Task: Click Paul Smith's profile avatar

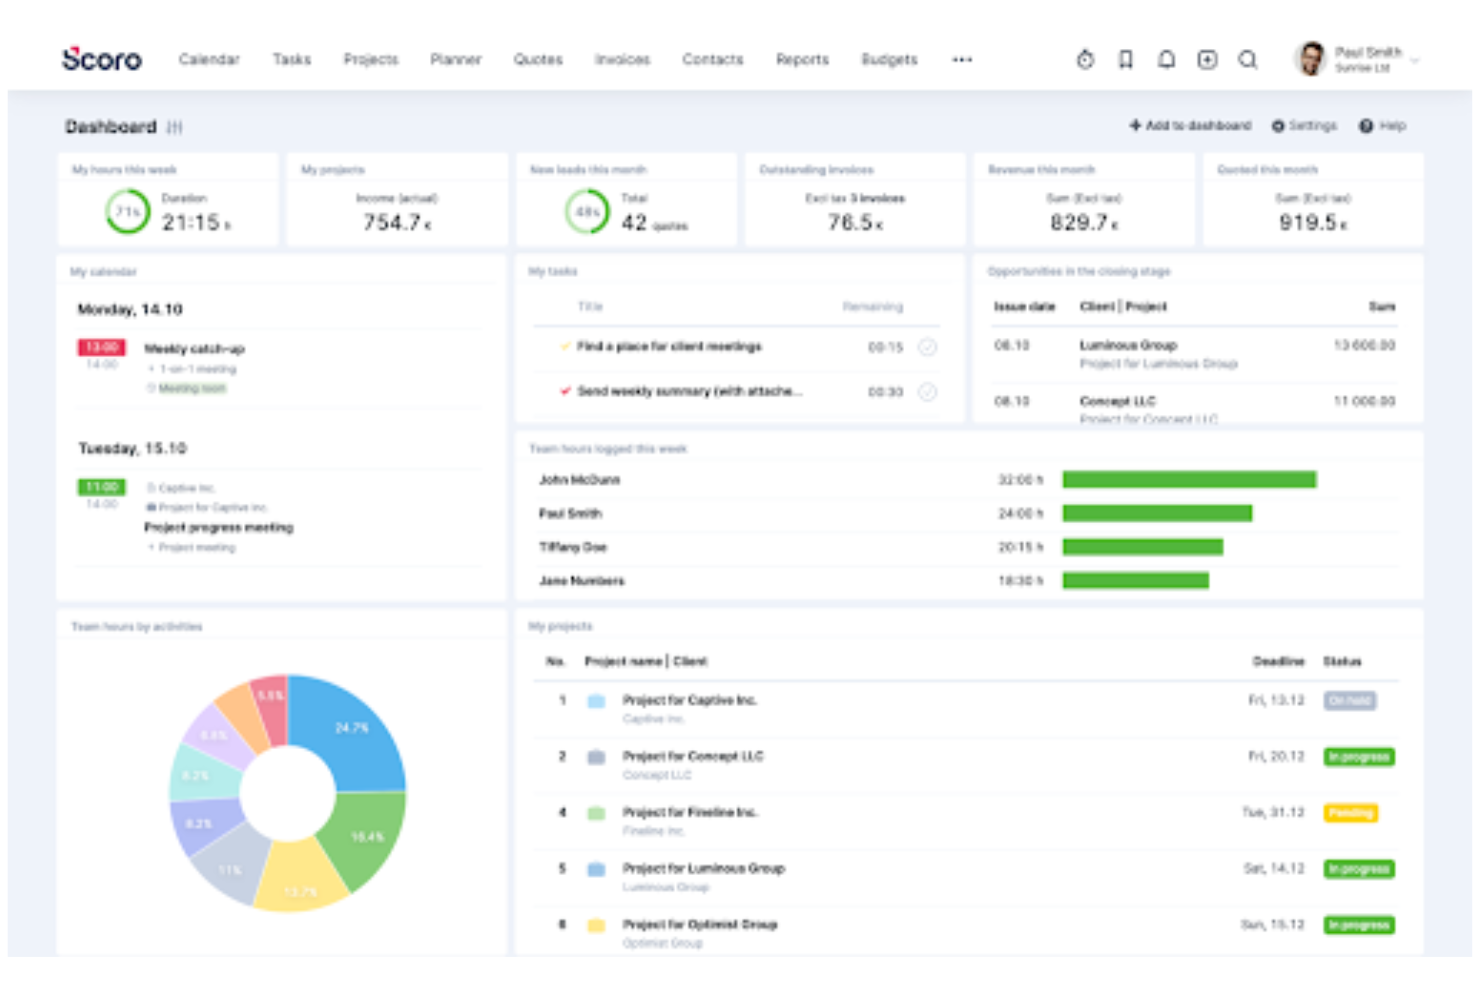Action: pos(1310,59)
